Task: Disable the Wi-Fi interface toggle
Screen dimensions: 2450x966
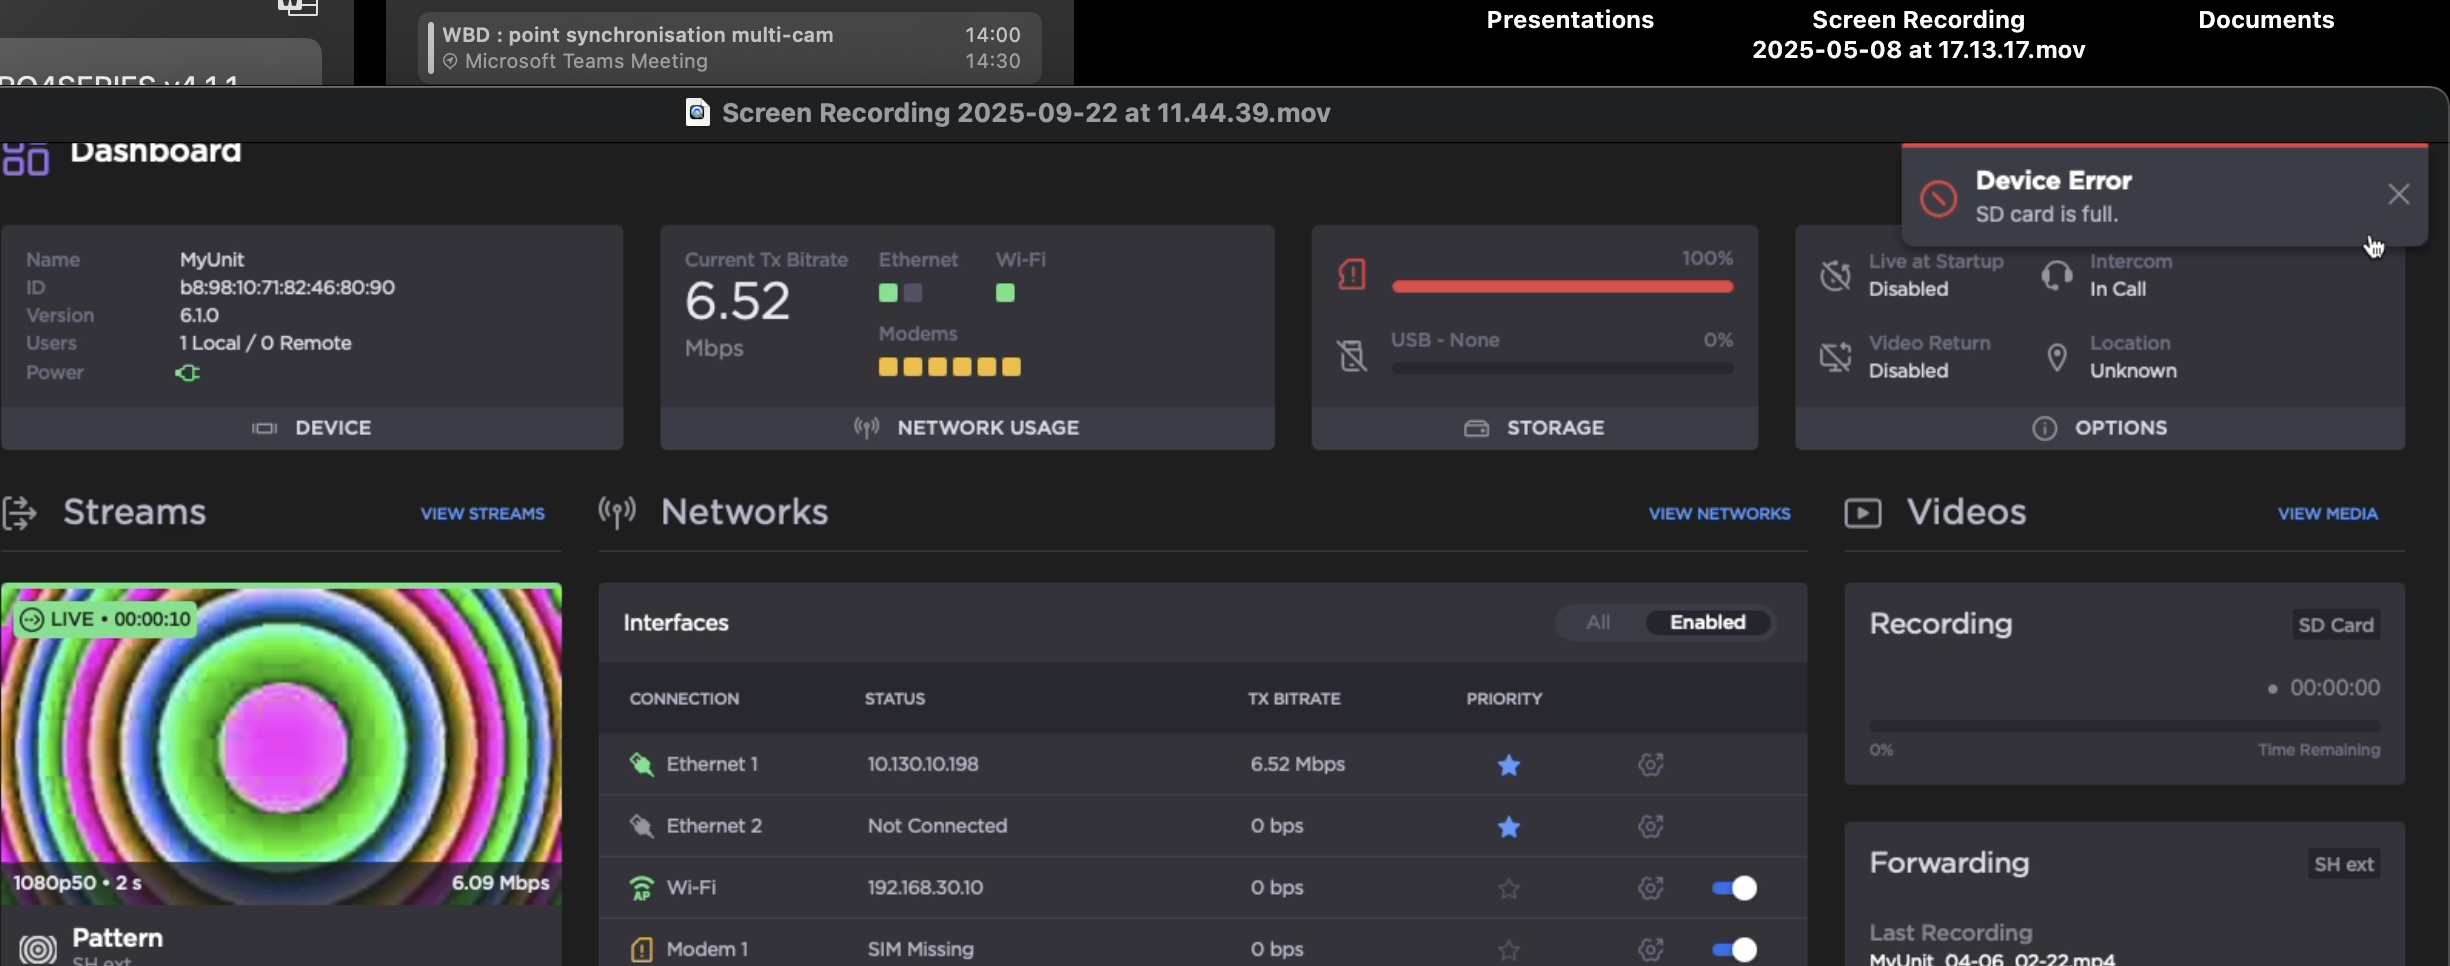Action: (x=1733, y=887)
